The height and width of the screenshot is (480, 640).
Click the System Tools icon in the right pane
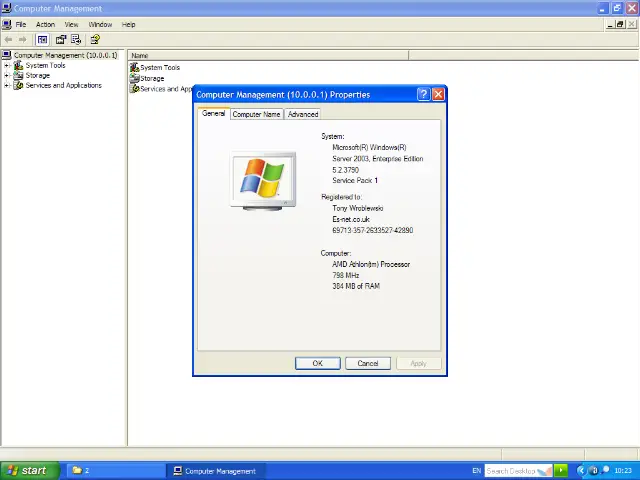(x=135, y=67)
